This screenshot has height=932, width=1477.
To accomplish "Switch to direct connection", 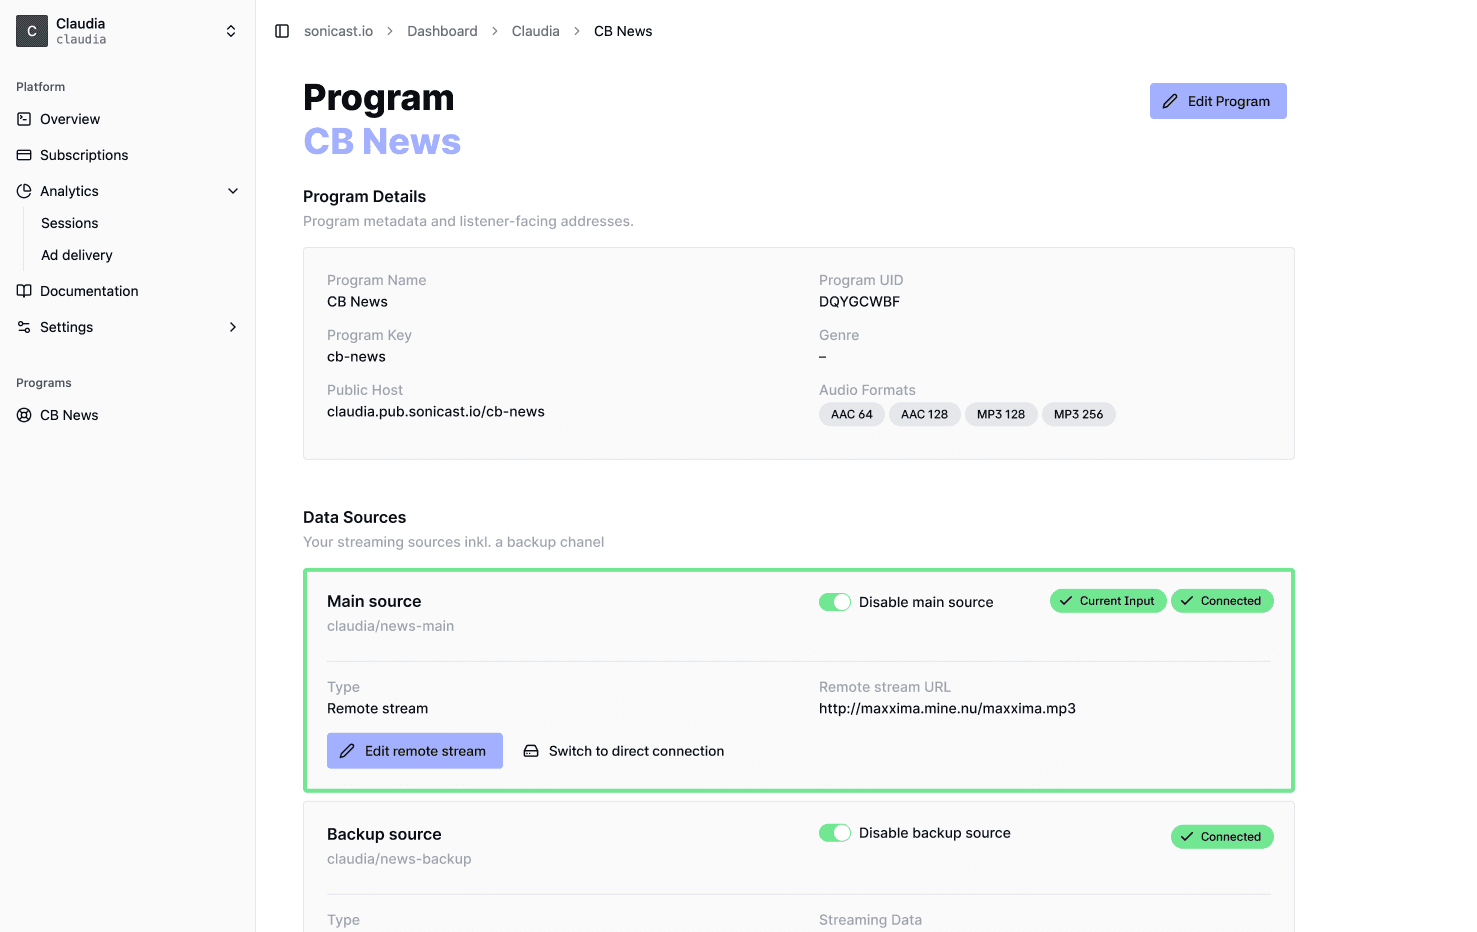I will coord(624,751).
